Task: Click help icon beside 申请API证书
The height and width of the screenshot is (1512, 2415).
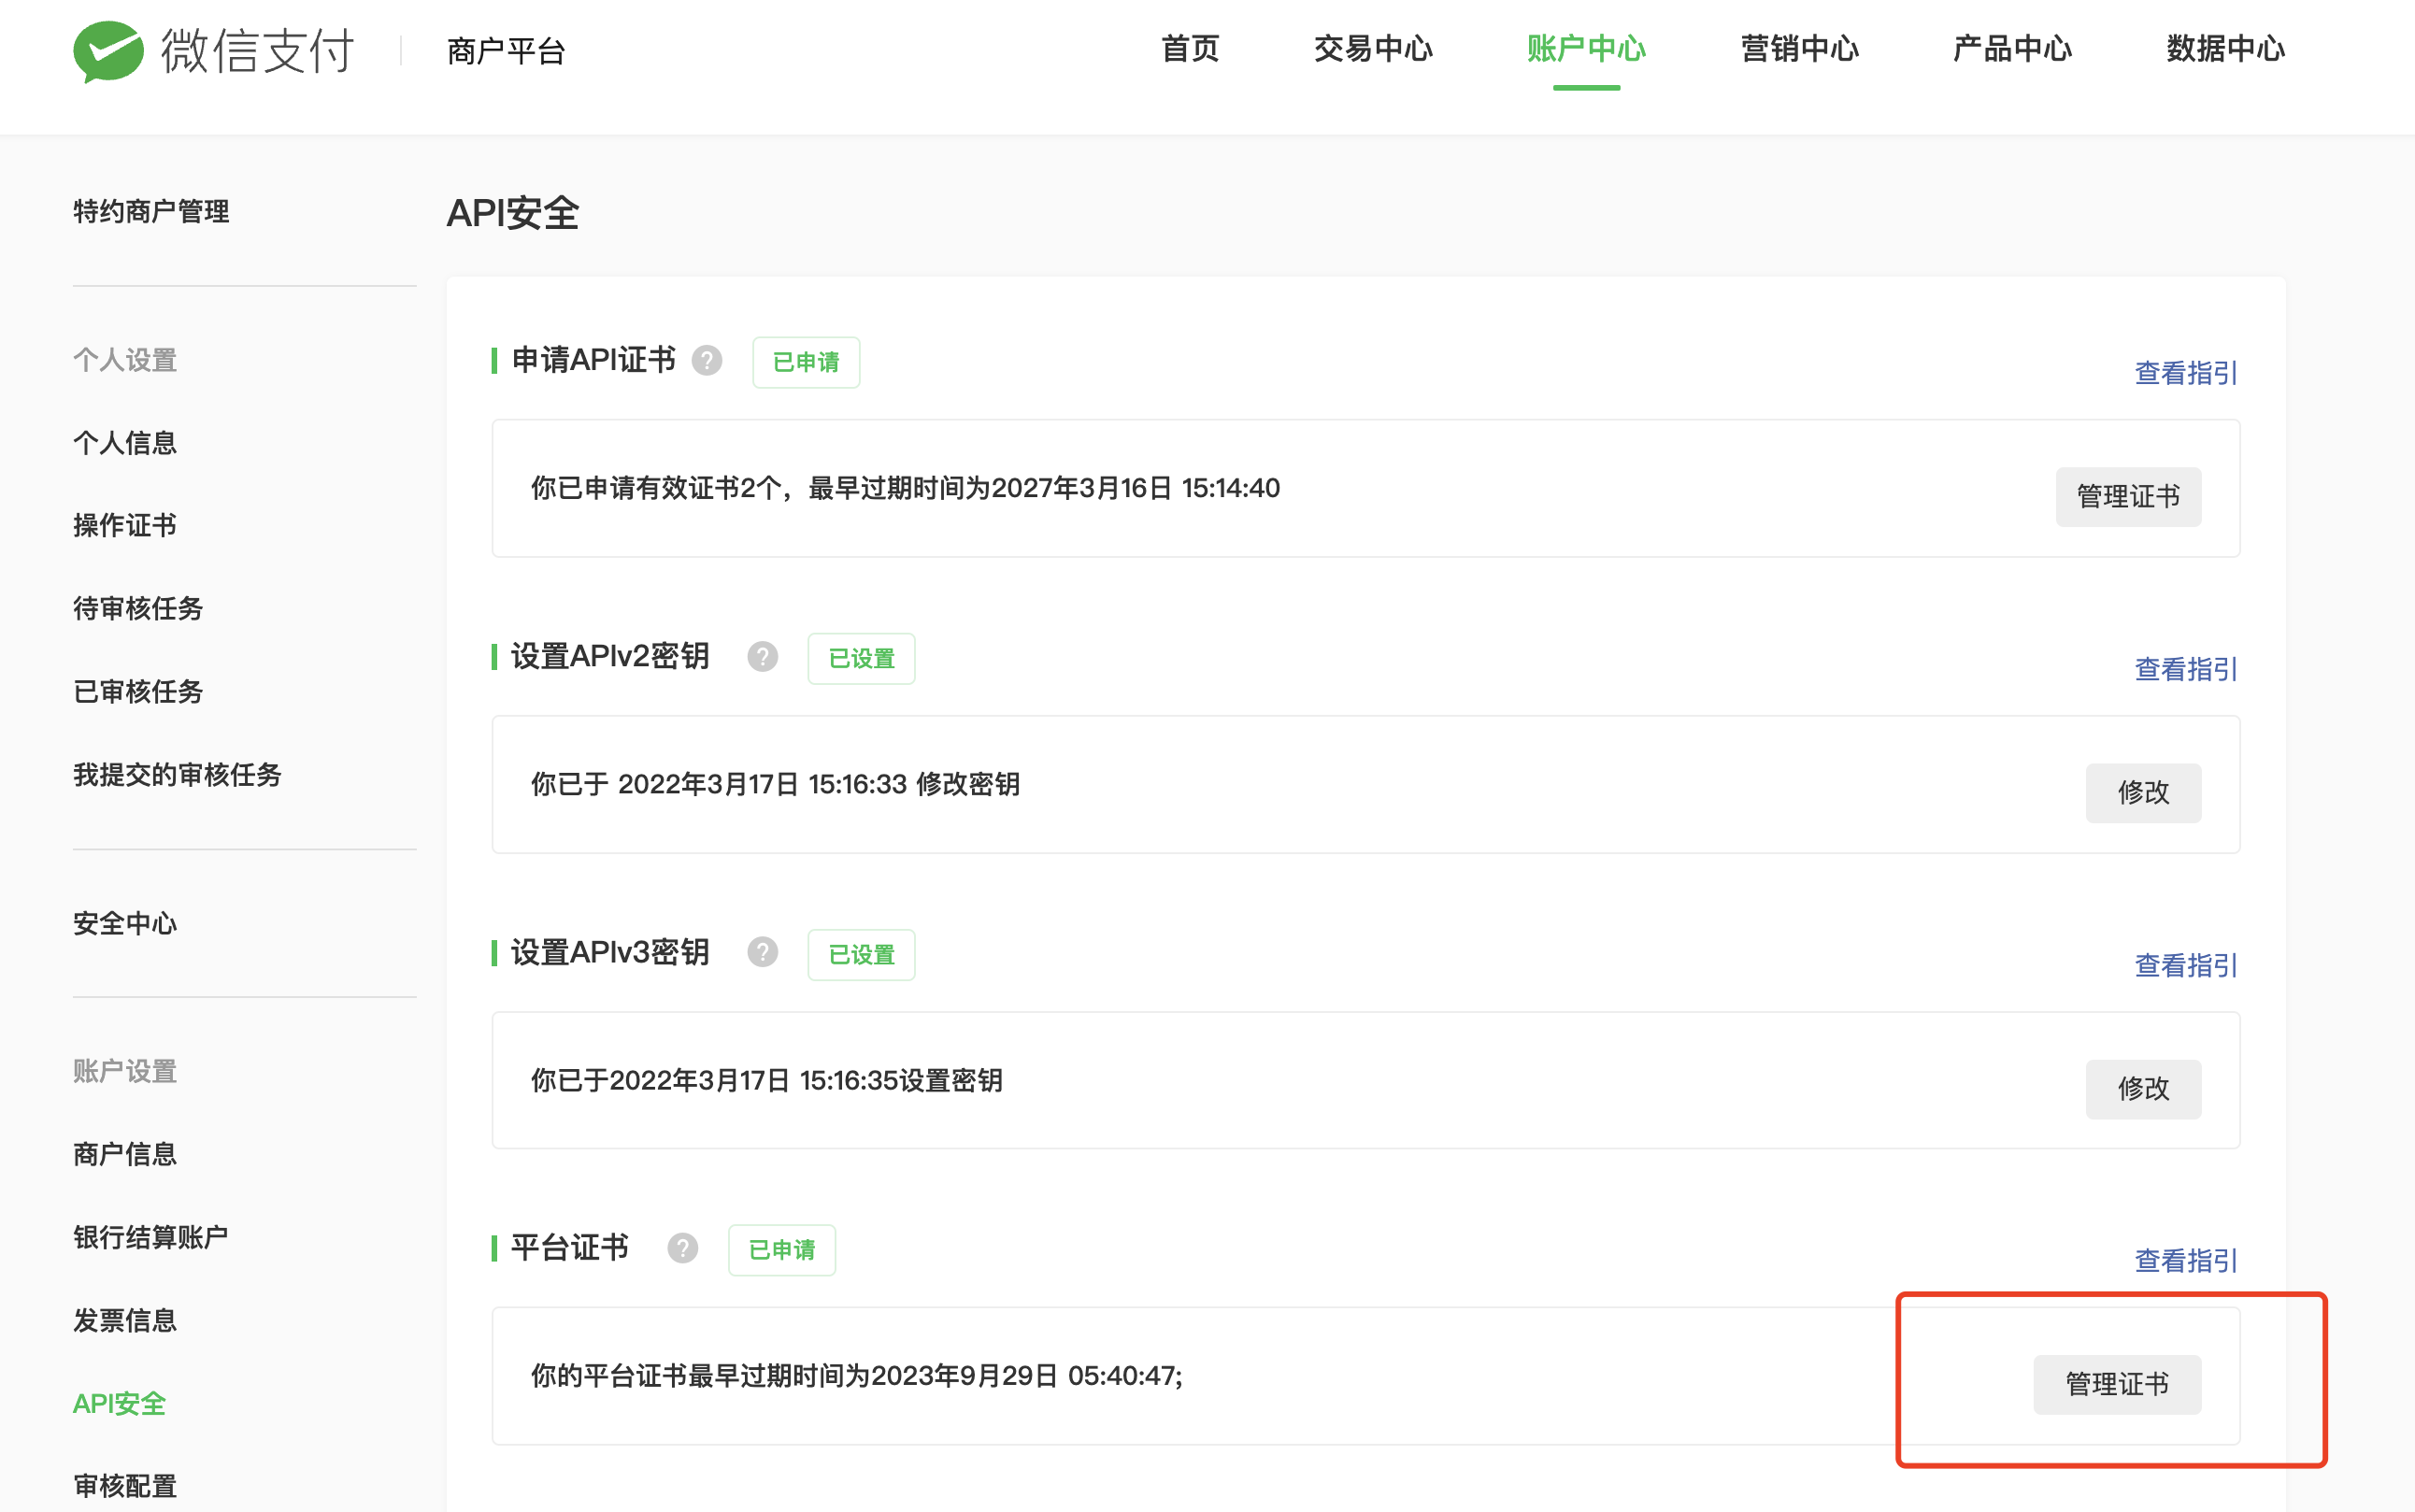Action: pyautogui.click(x=707, y=360)
